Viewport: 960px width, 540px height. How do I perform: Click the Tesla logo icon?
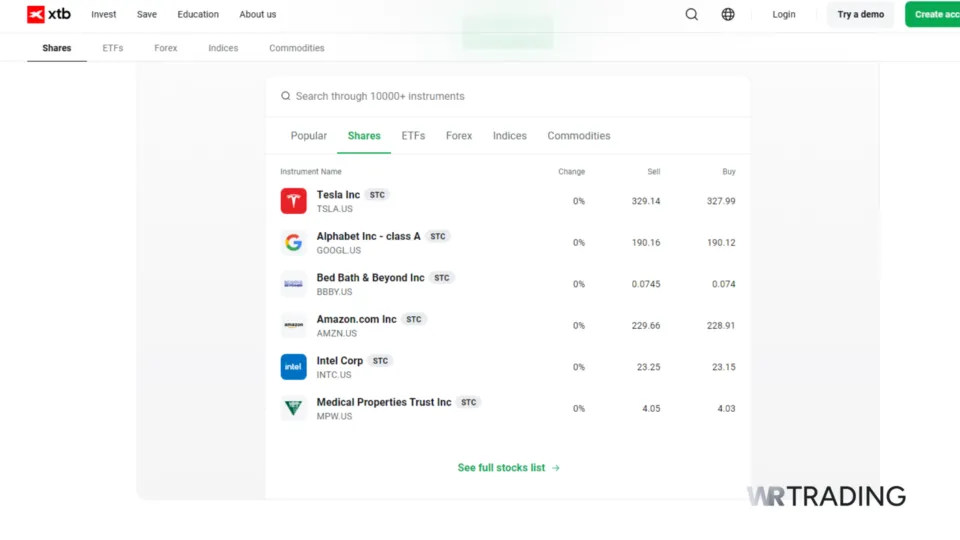293,201
